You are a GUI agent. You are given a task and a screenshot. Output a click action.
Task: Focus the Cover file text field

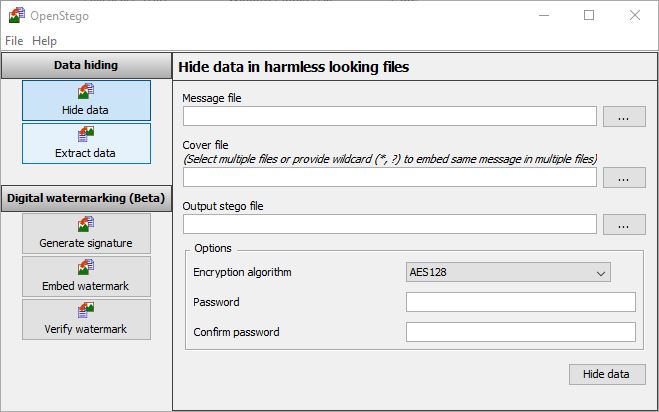click(390, 177)
